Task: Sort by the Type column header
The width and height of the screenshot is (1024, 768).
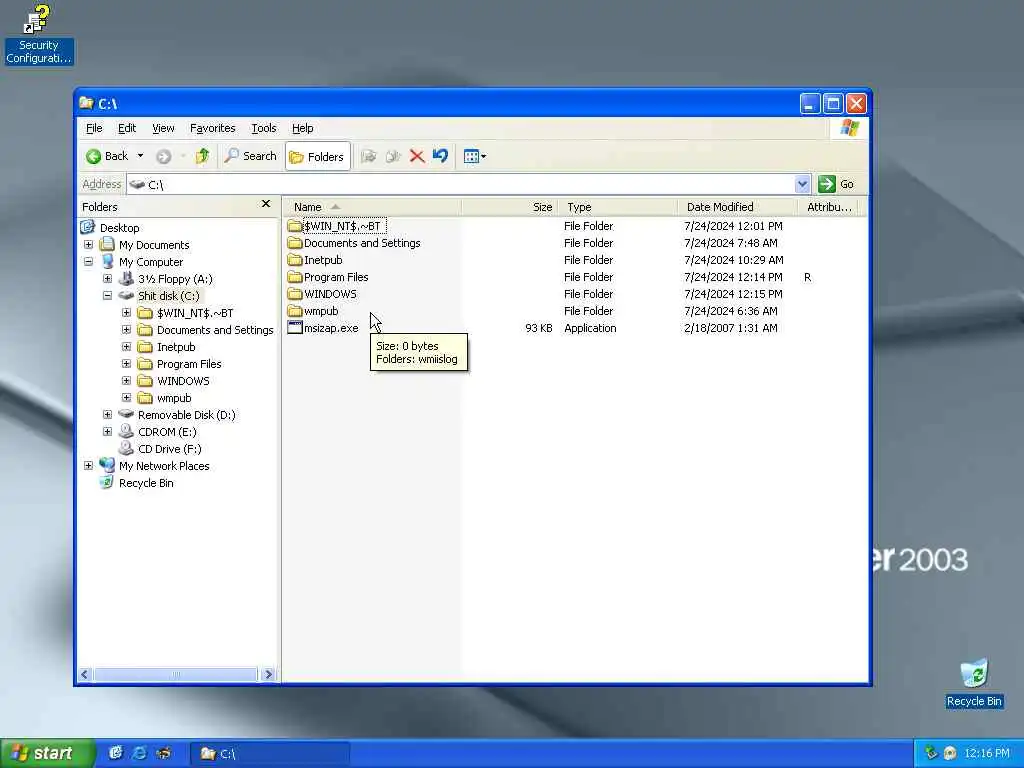Action: tap(617, 207)
